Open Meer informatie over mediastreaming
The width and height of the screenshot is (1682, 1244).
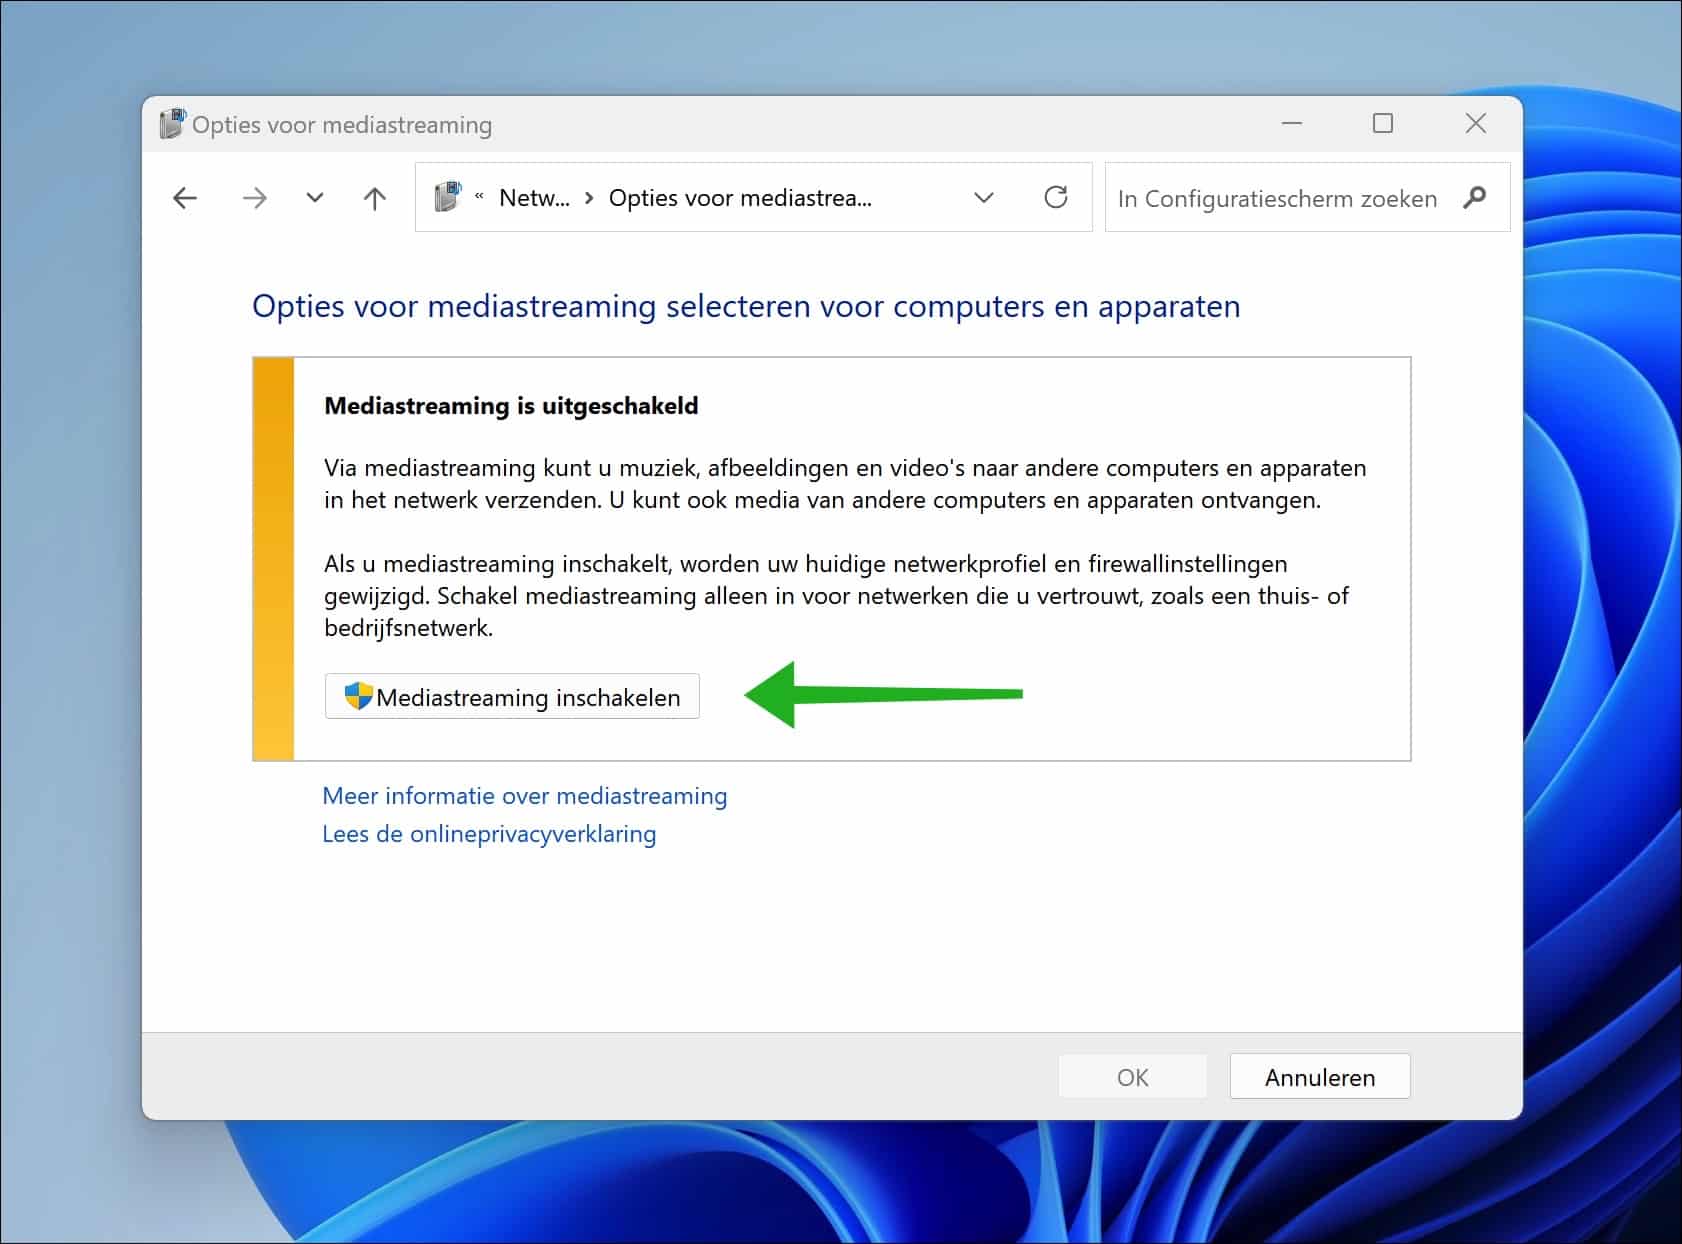click(524, 796)
